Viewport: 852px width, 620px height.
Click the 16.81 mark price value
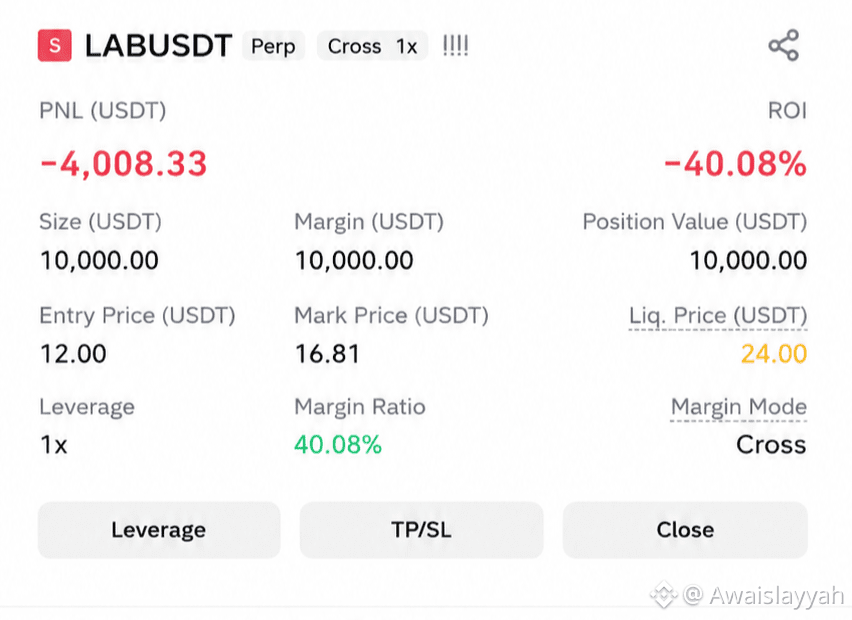point(327,354)
